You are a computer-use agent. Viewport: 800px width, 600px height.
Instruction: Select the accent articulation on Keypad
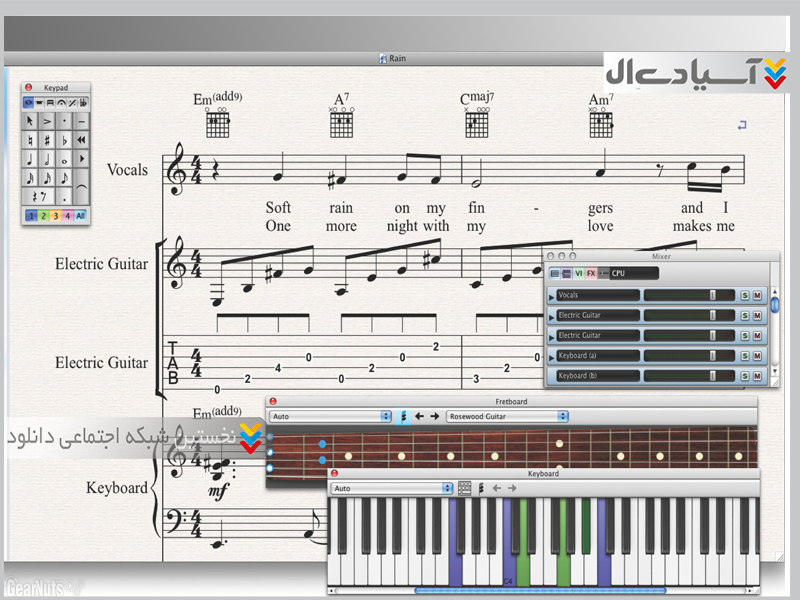pyautogui.click(x=47, y=121)
